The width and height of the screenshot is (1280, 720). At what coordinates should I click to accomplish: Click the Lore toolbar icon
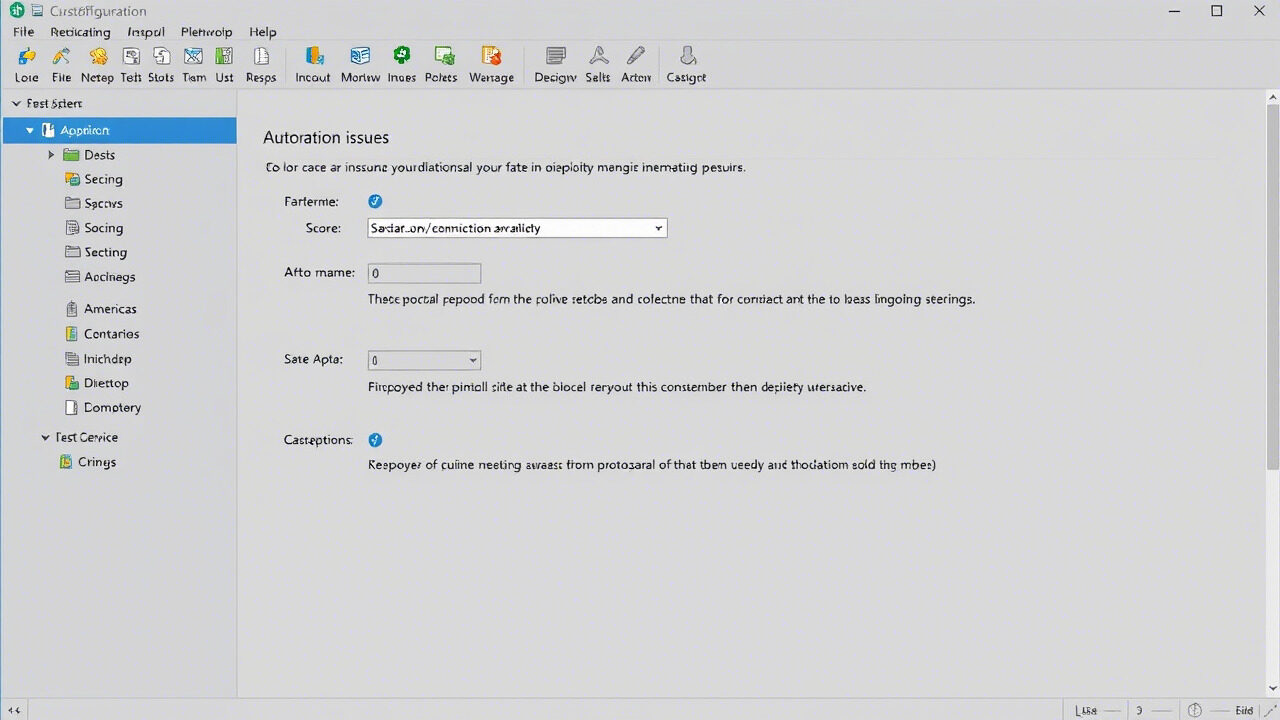click(x=27, y=57)
